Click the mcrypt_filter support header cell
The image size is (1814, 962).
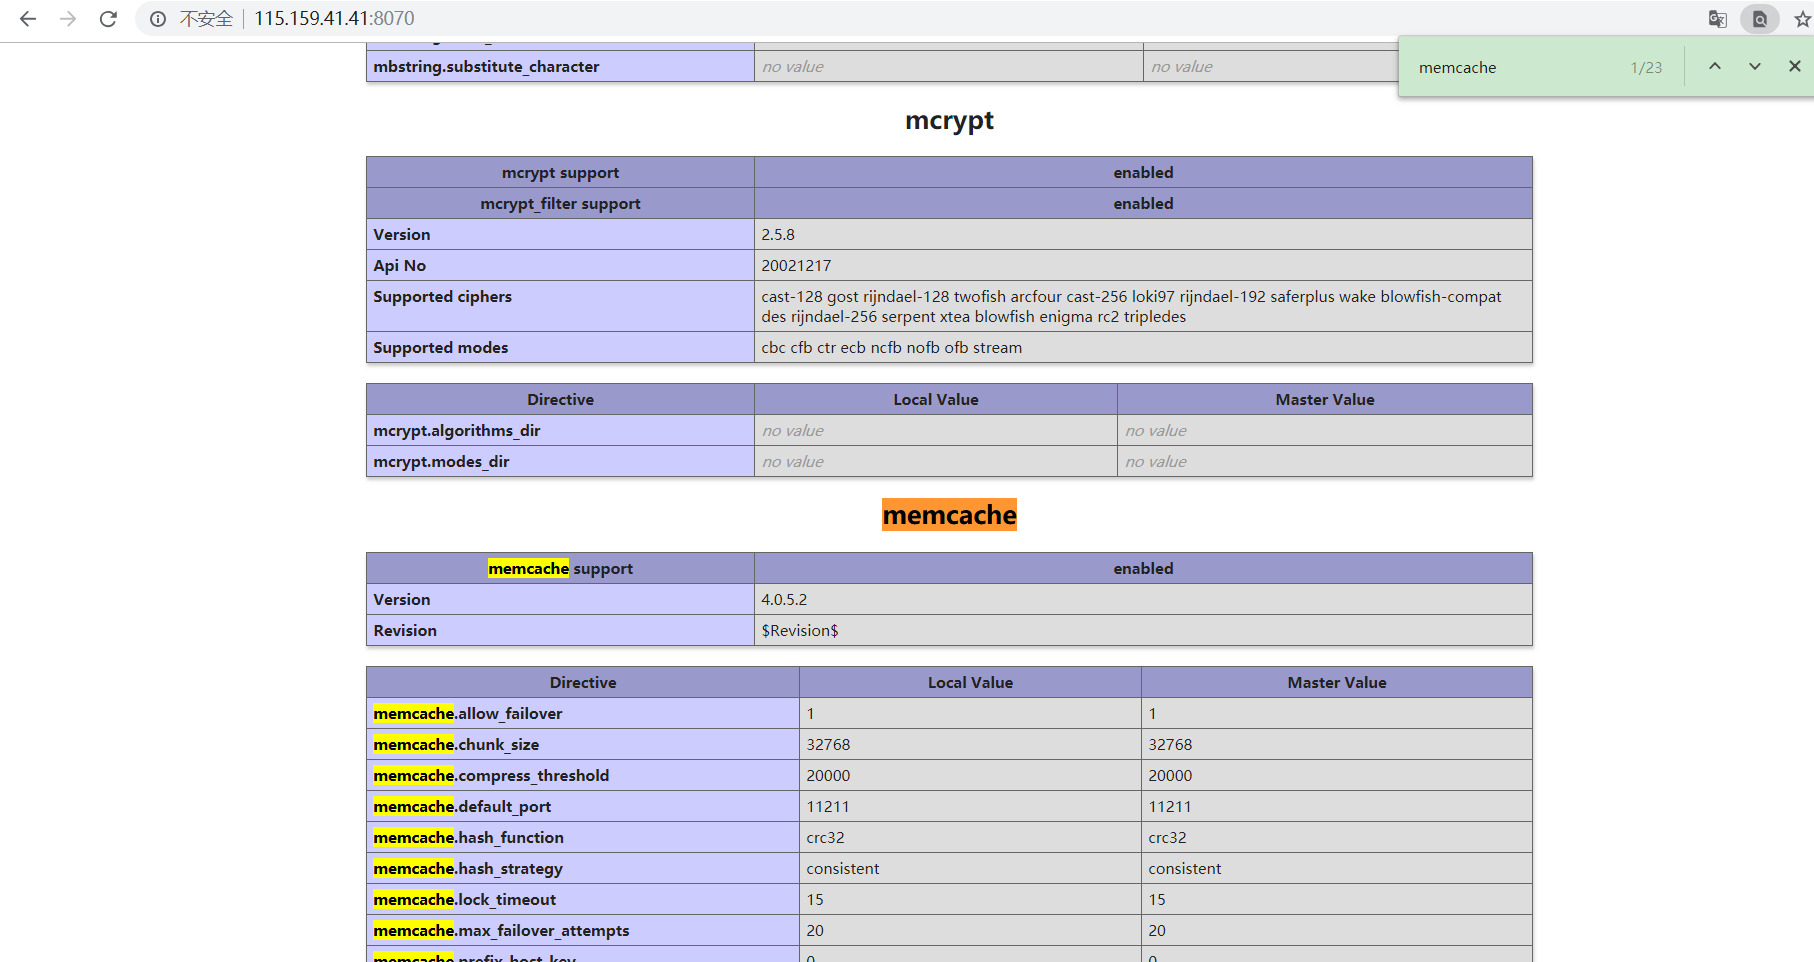560,204
